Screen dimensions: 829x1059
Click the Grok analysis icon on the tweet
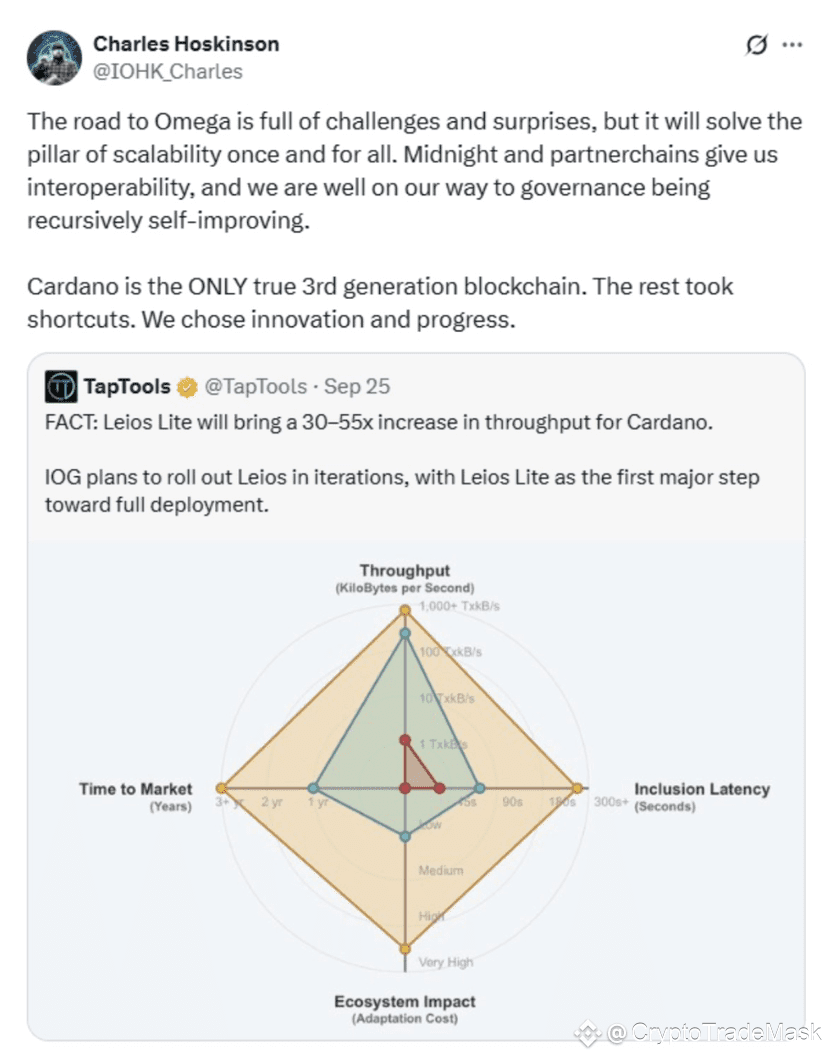coord(756,45)
